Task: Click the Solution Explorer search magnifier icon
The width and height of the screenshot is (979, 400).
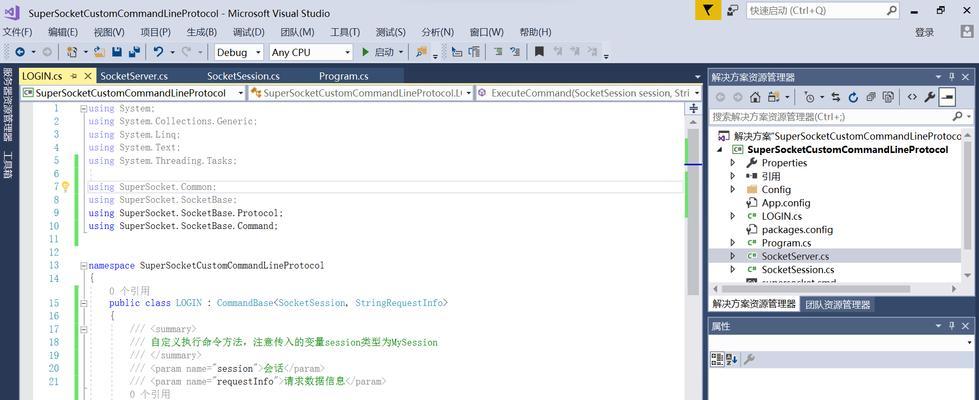Action: point(957,117)
